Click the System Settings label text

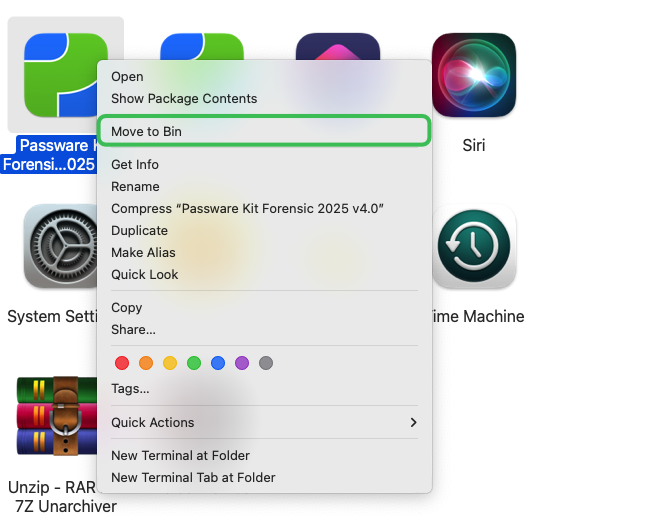pyautogui.click(x=52, y=316)
